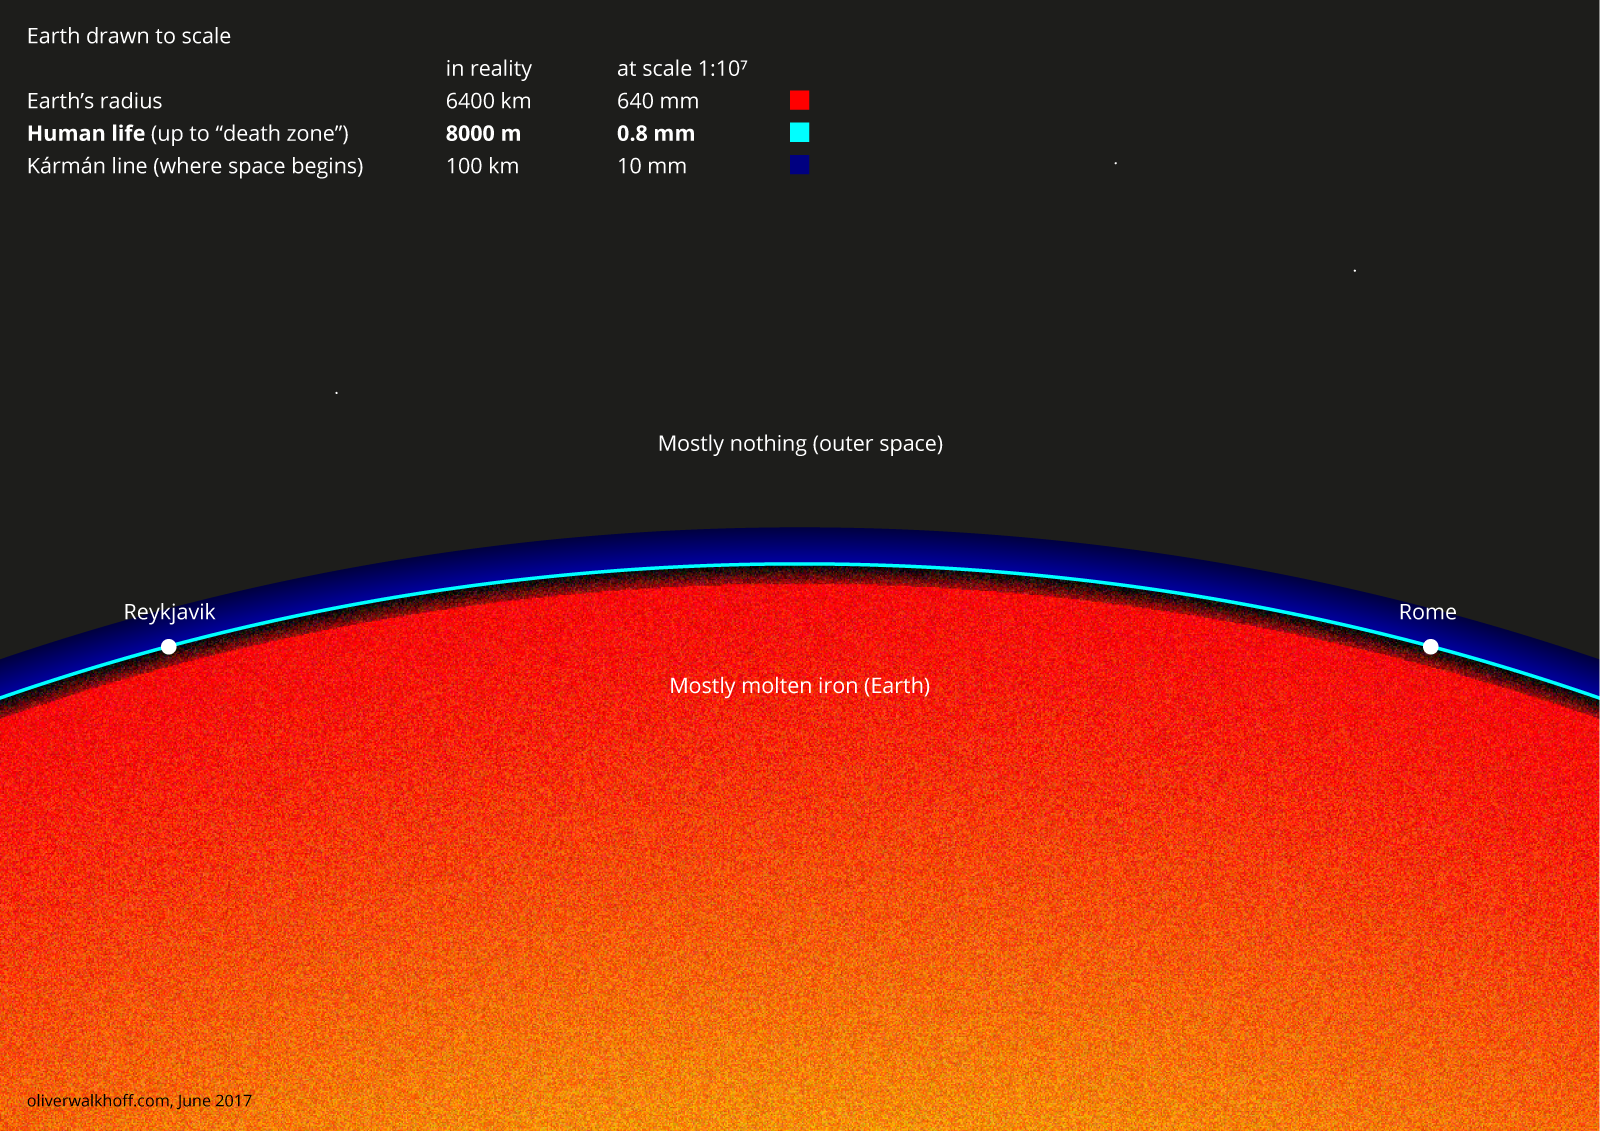The width and height of the screenshot is (1600, 1131).
Task: Click the "in reality" column header
Action: (488, 69)
